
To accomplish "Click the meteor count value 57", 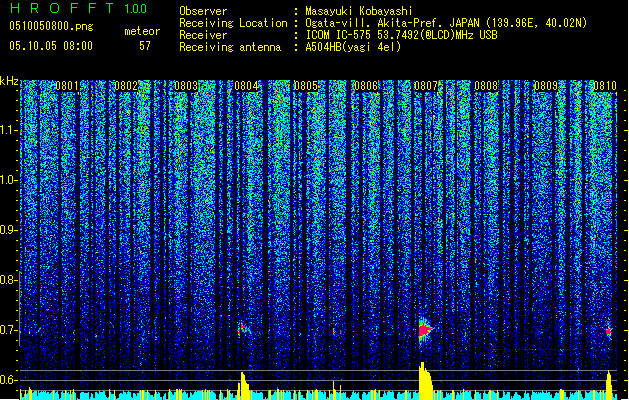I will 145,46.
